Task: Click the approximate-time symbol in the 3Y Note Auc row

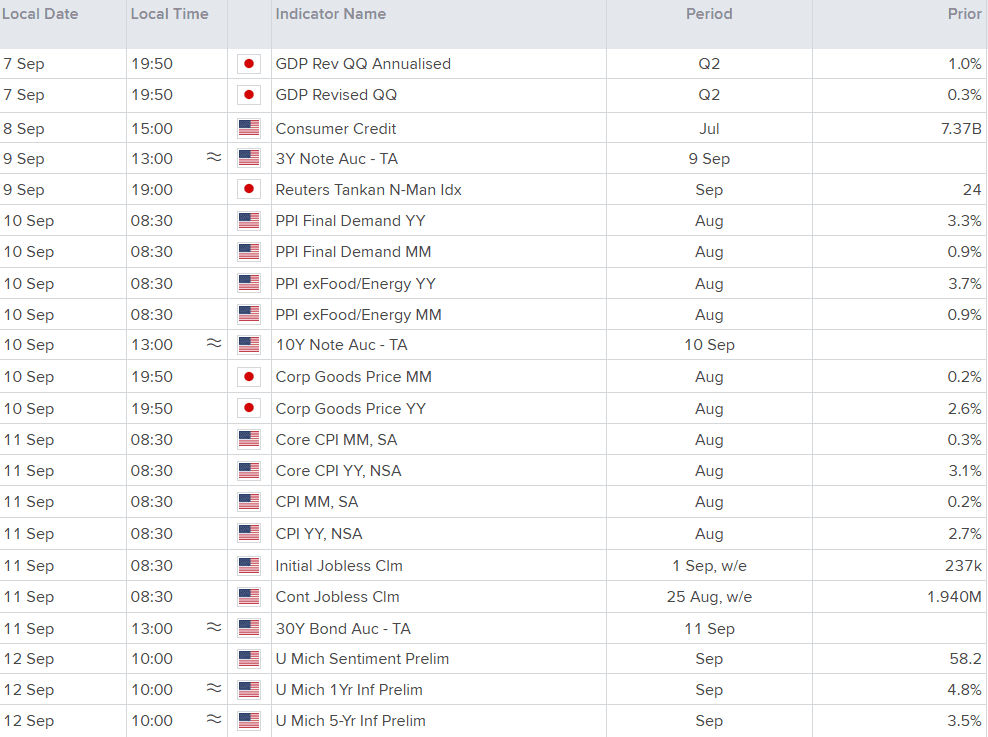Action: pyautogui.click(x=214, y=157)
